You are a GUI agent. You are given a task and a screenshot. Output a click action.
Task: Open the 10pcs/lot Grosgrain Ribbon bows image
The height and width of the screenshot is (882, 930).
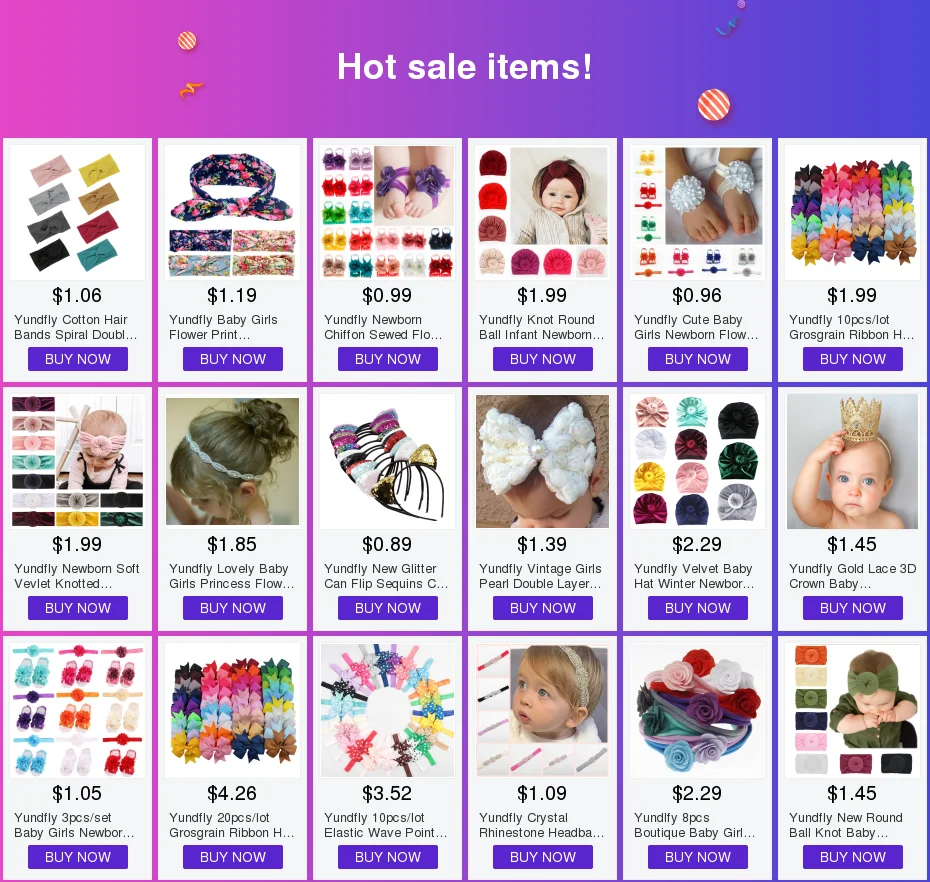pyautogui.click(x=852, y=212)
